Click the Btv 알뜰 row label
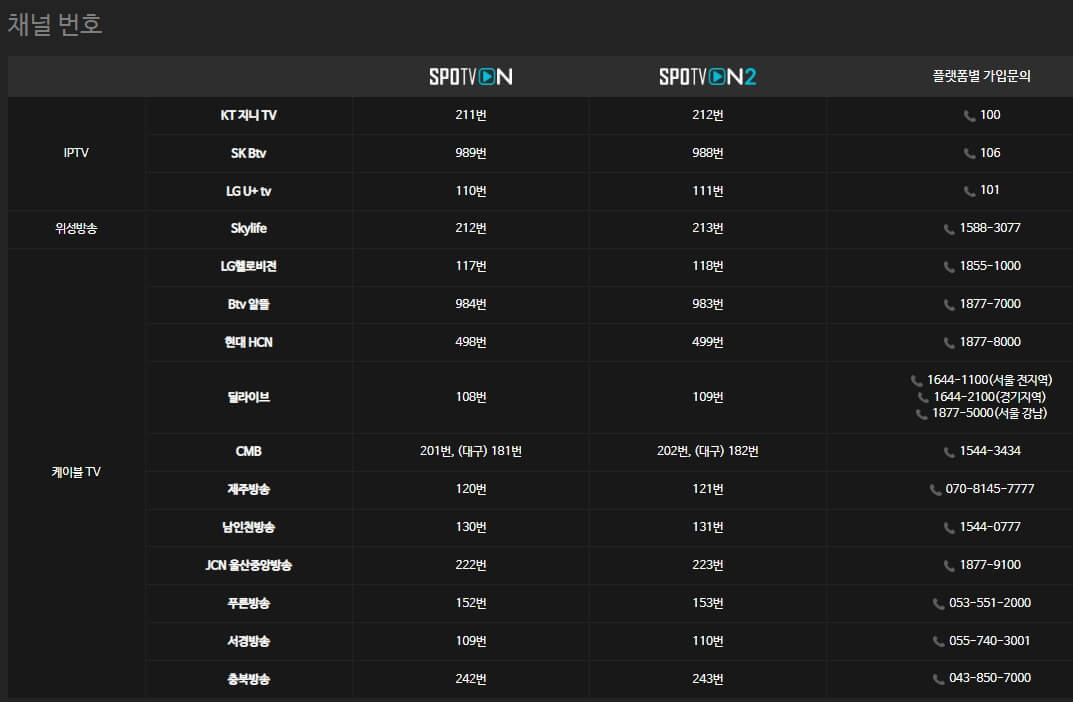 pyautogui.click(x=248, y=304)
